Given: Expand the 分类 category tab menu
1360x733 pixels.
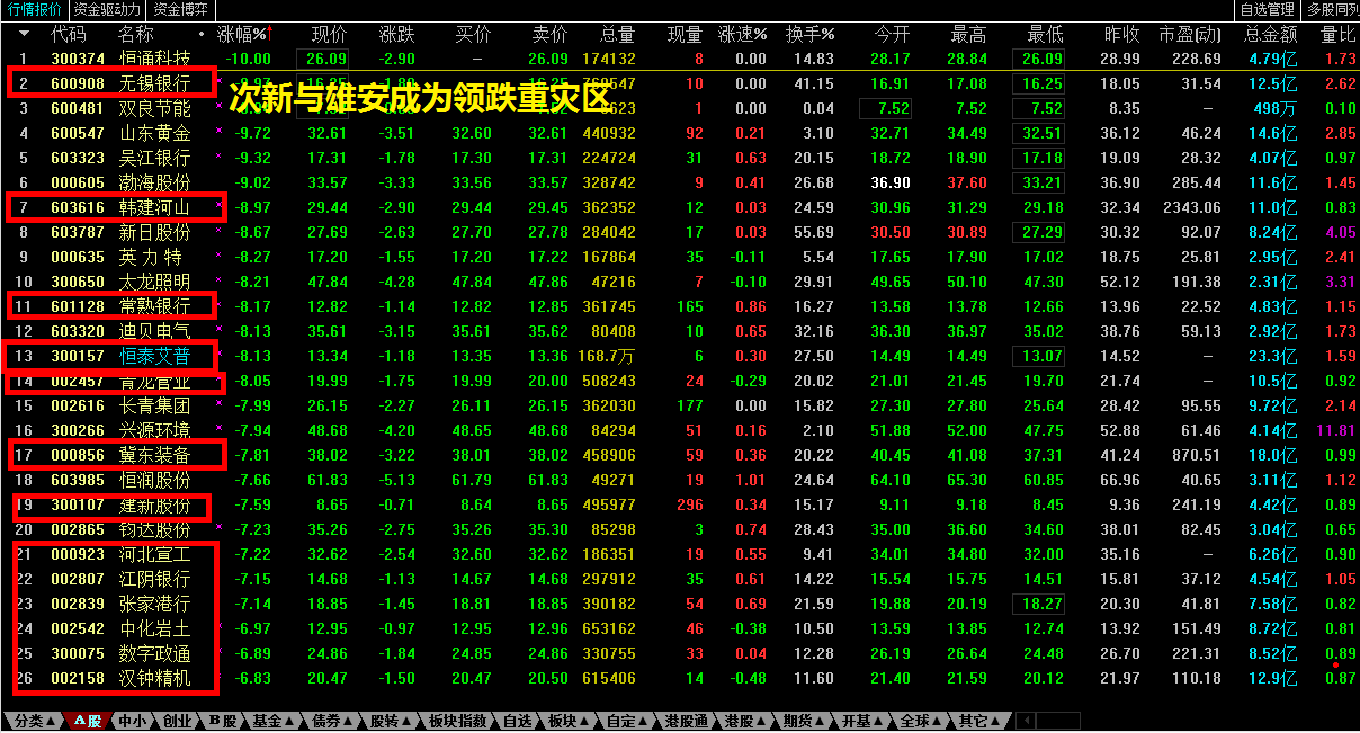Looking at the screenshot, I should pyautogui.click(x=34, y=721).
